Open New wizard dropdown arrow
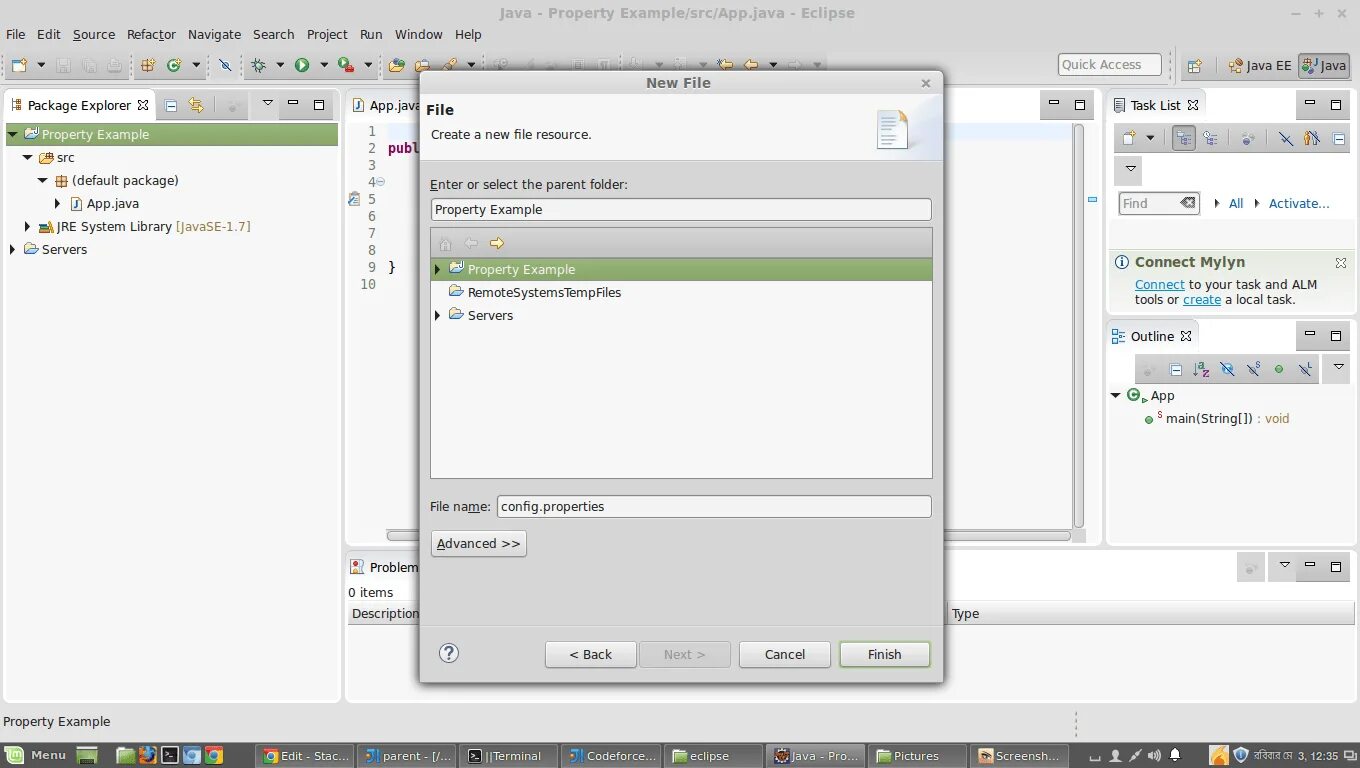 tap(41, 65)
